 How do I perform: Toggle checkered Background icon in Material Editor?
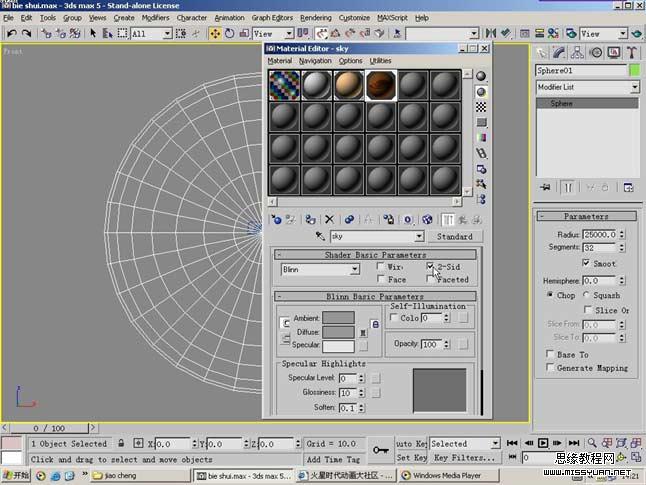481,107
